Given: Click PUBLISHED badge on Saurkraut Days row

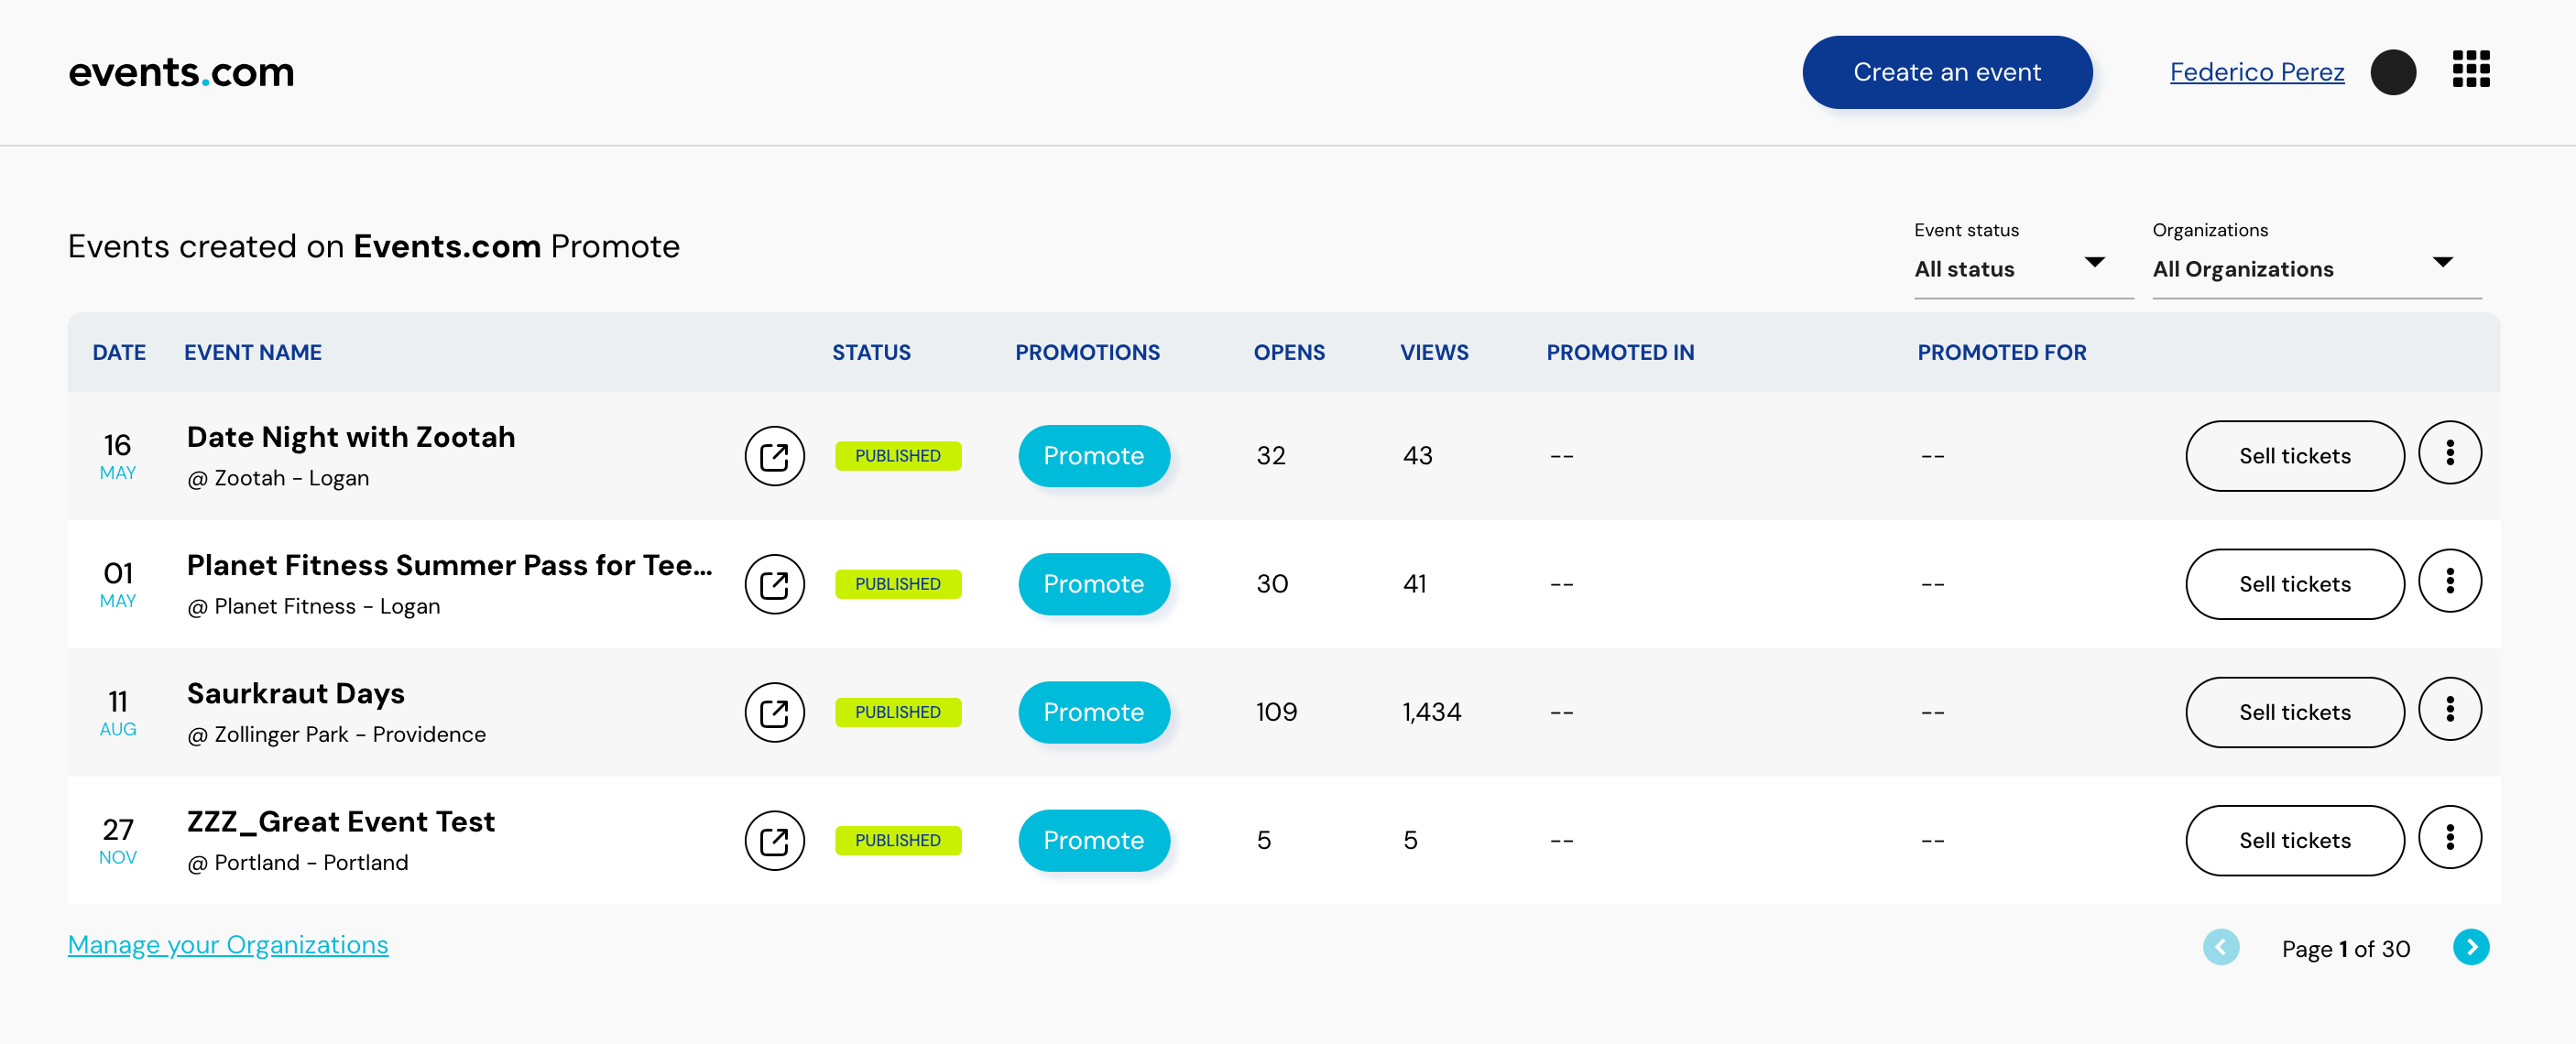Looking at the screenshot, I should (x=897, y=712).
